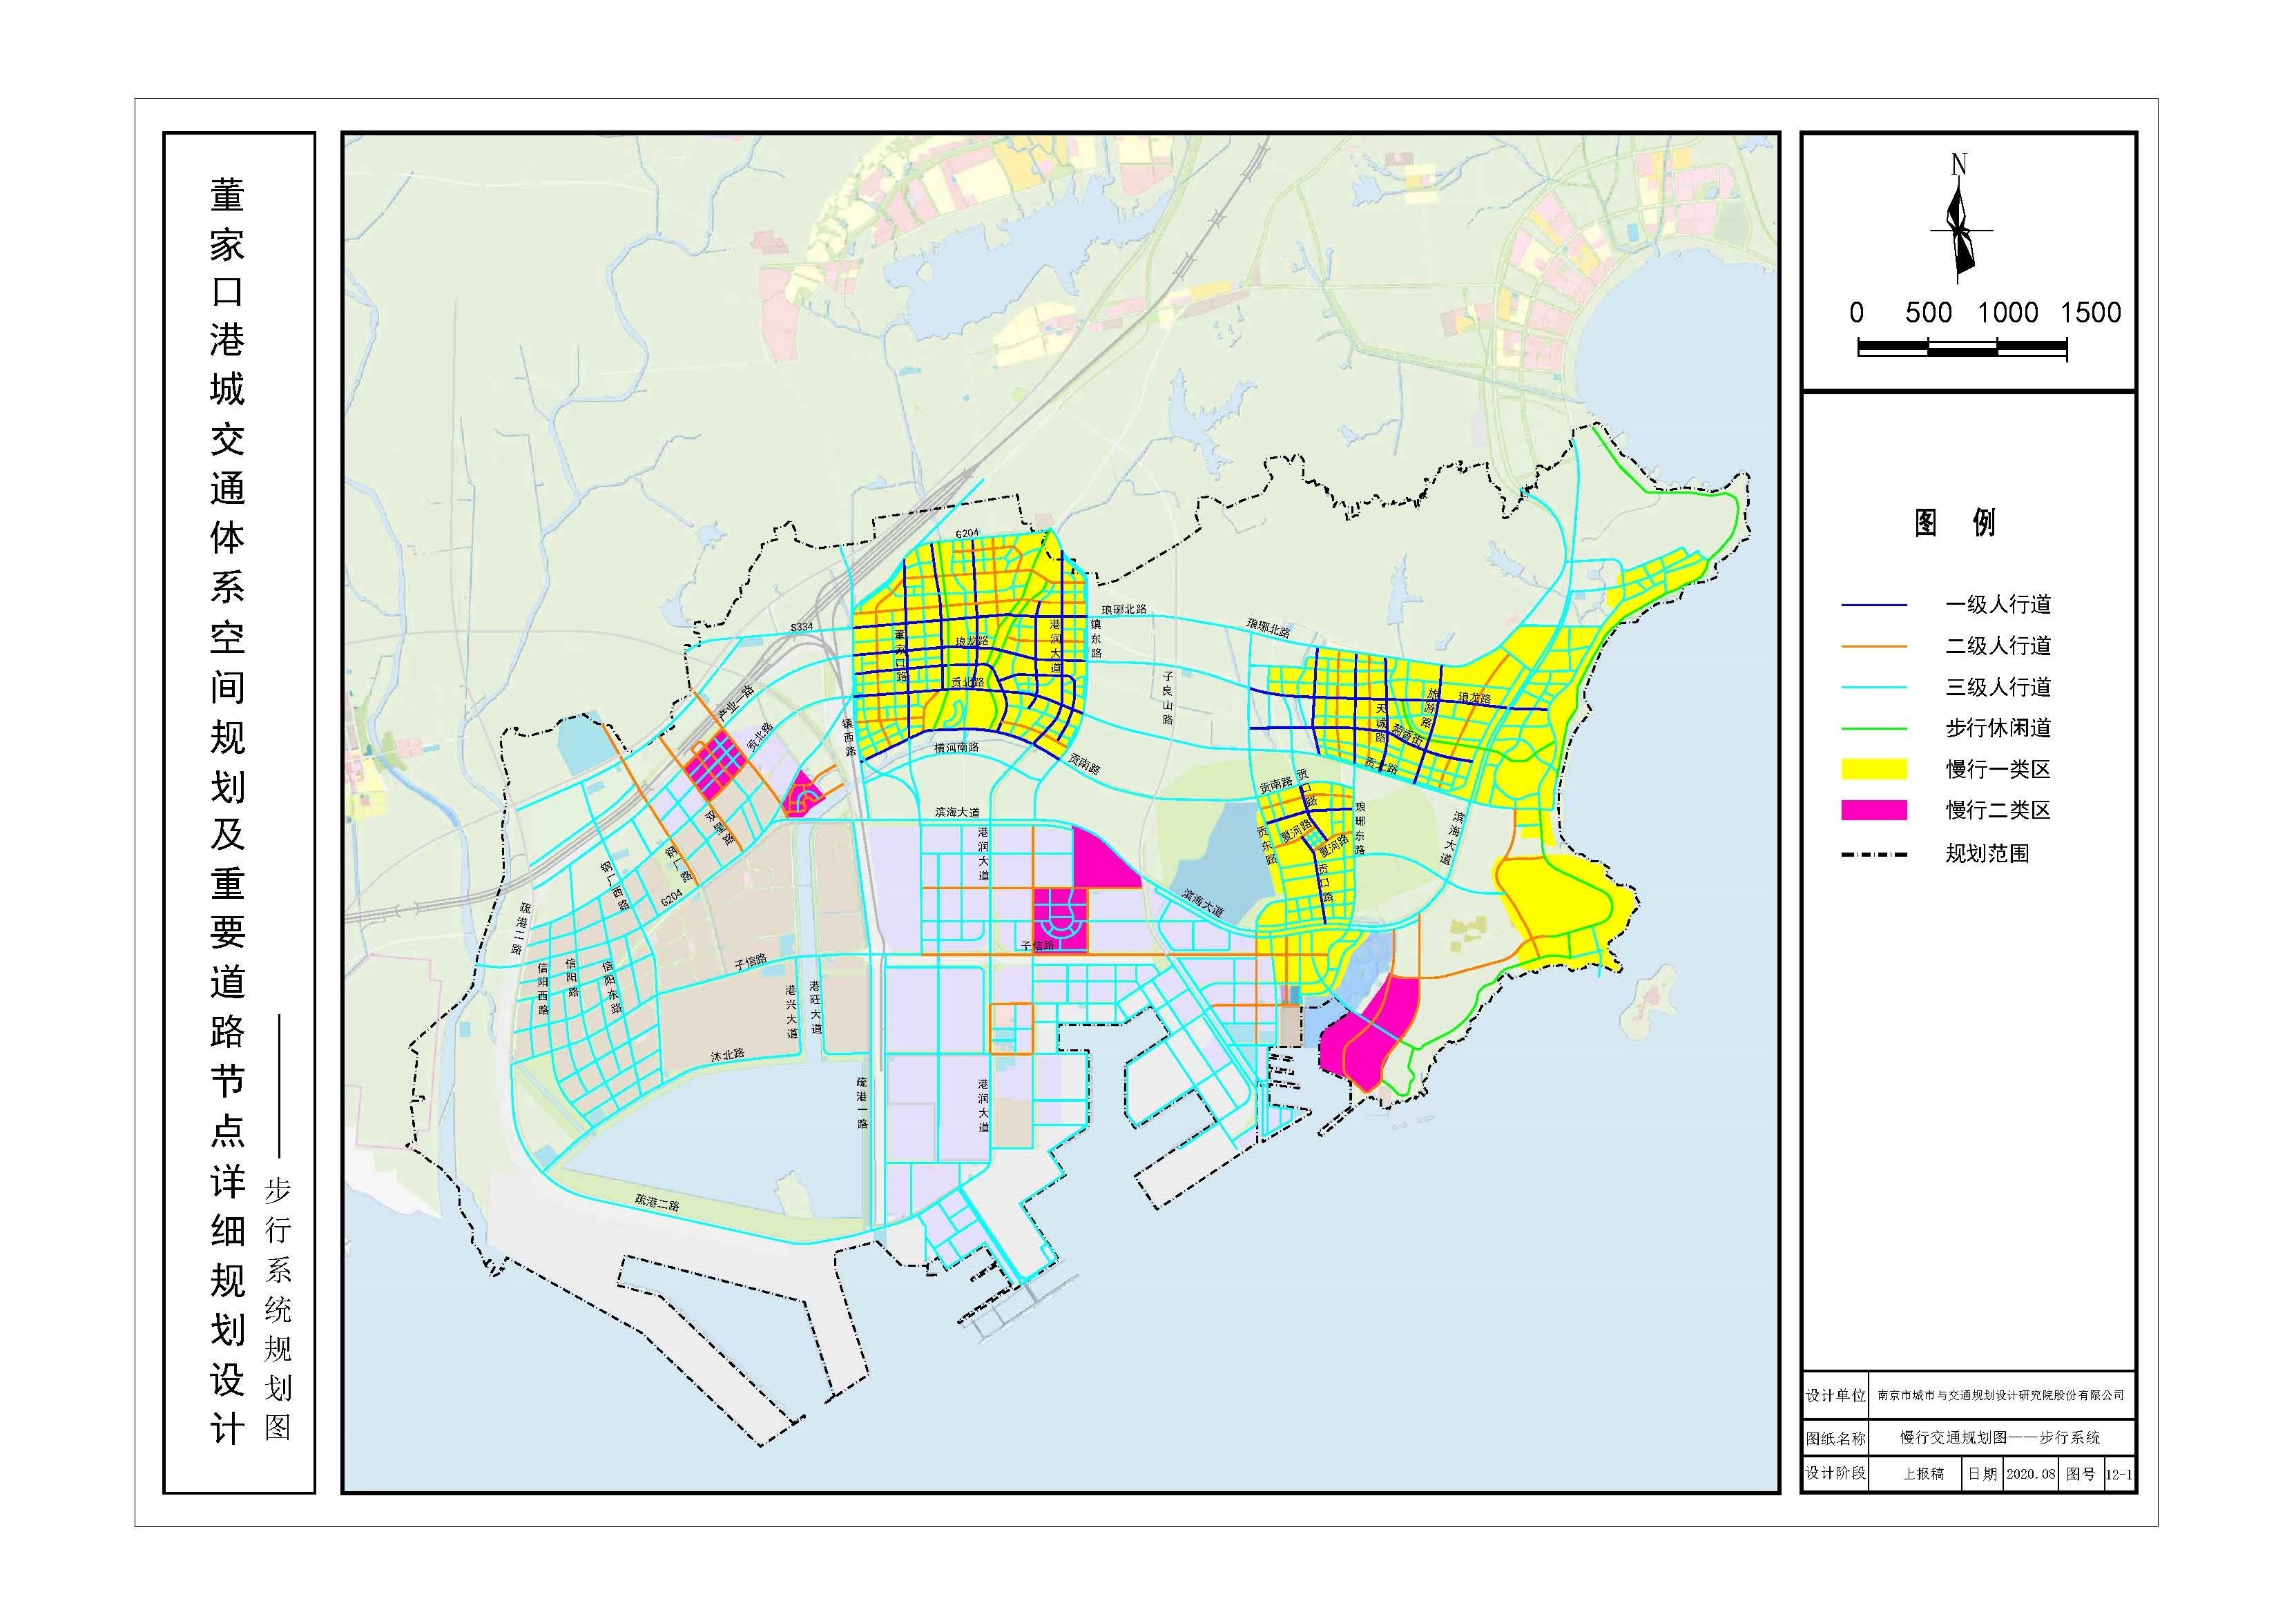Click the 慢行交通规划图——步行系统 drawing name

pyautogui.click(x=2000, y=1438)
